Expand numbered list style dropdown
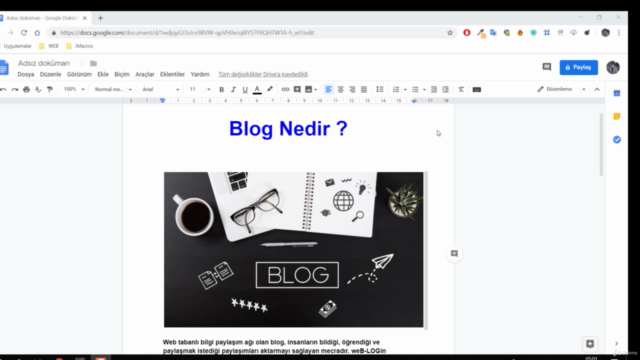This screenshot has width=640, height=360. [x=405, y=90]
